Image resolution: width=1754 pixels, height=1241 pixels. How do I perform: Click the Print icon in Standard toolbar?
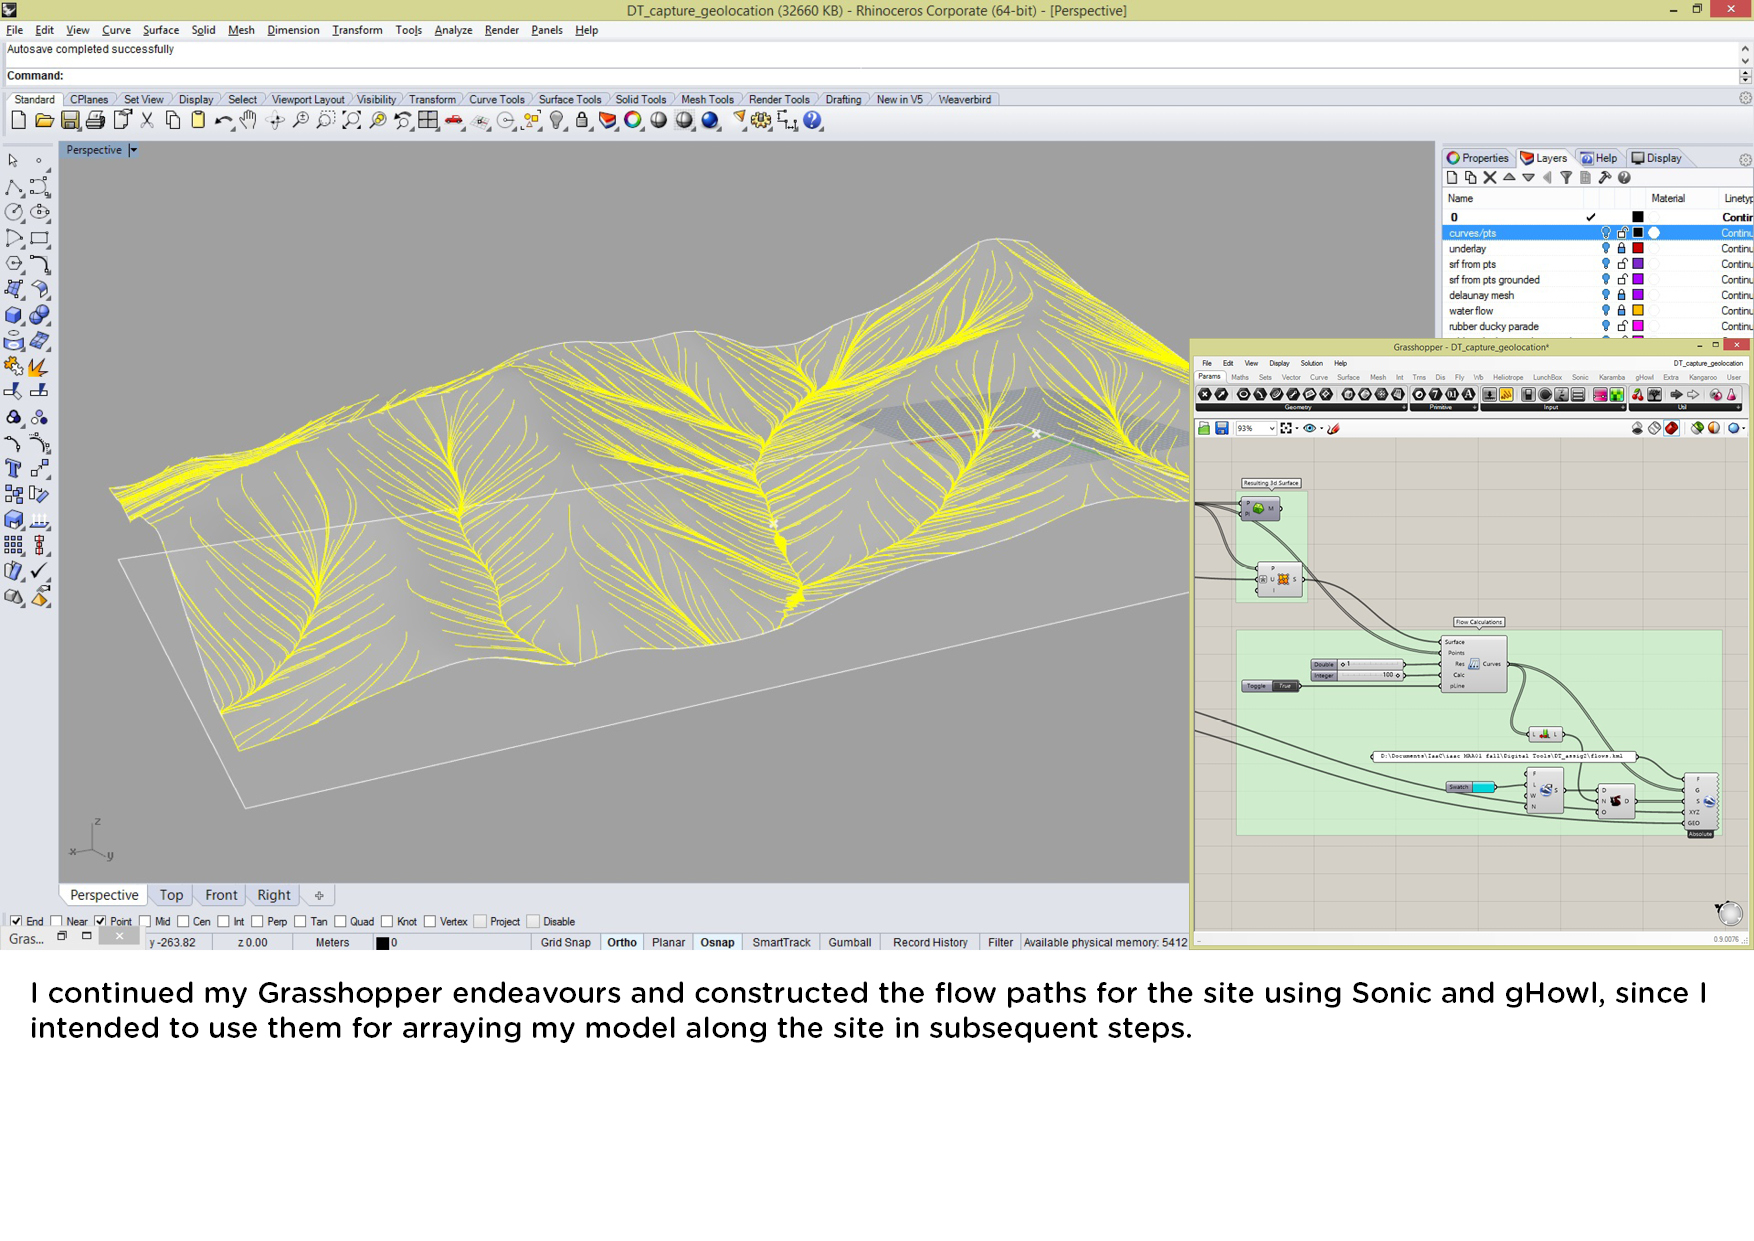[96, 121]
